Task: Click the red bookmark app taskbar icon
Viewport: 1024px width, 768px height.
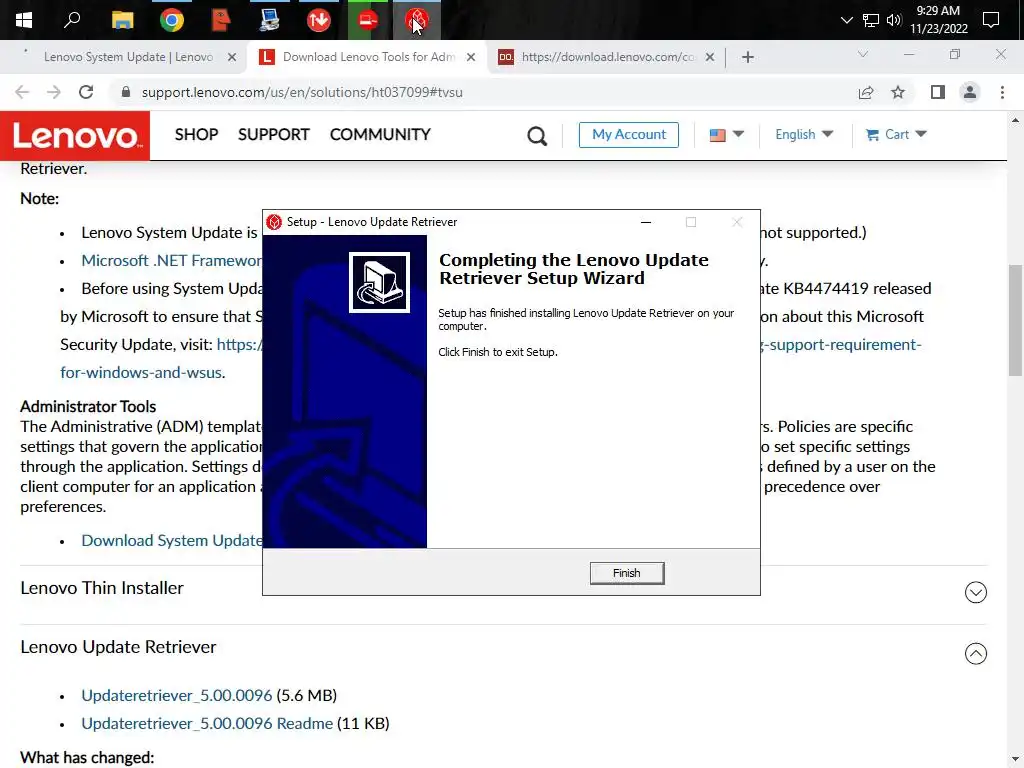Action: 221,20
